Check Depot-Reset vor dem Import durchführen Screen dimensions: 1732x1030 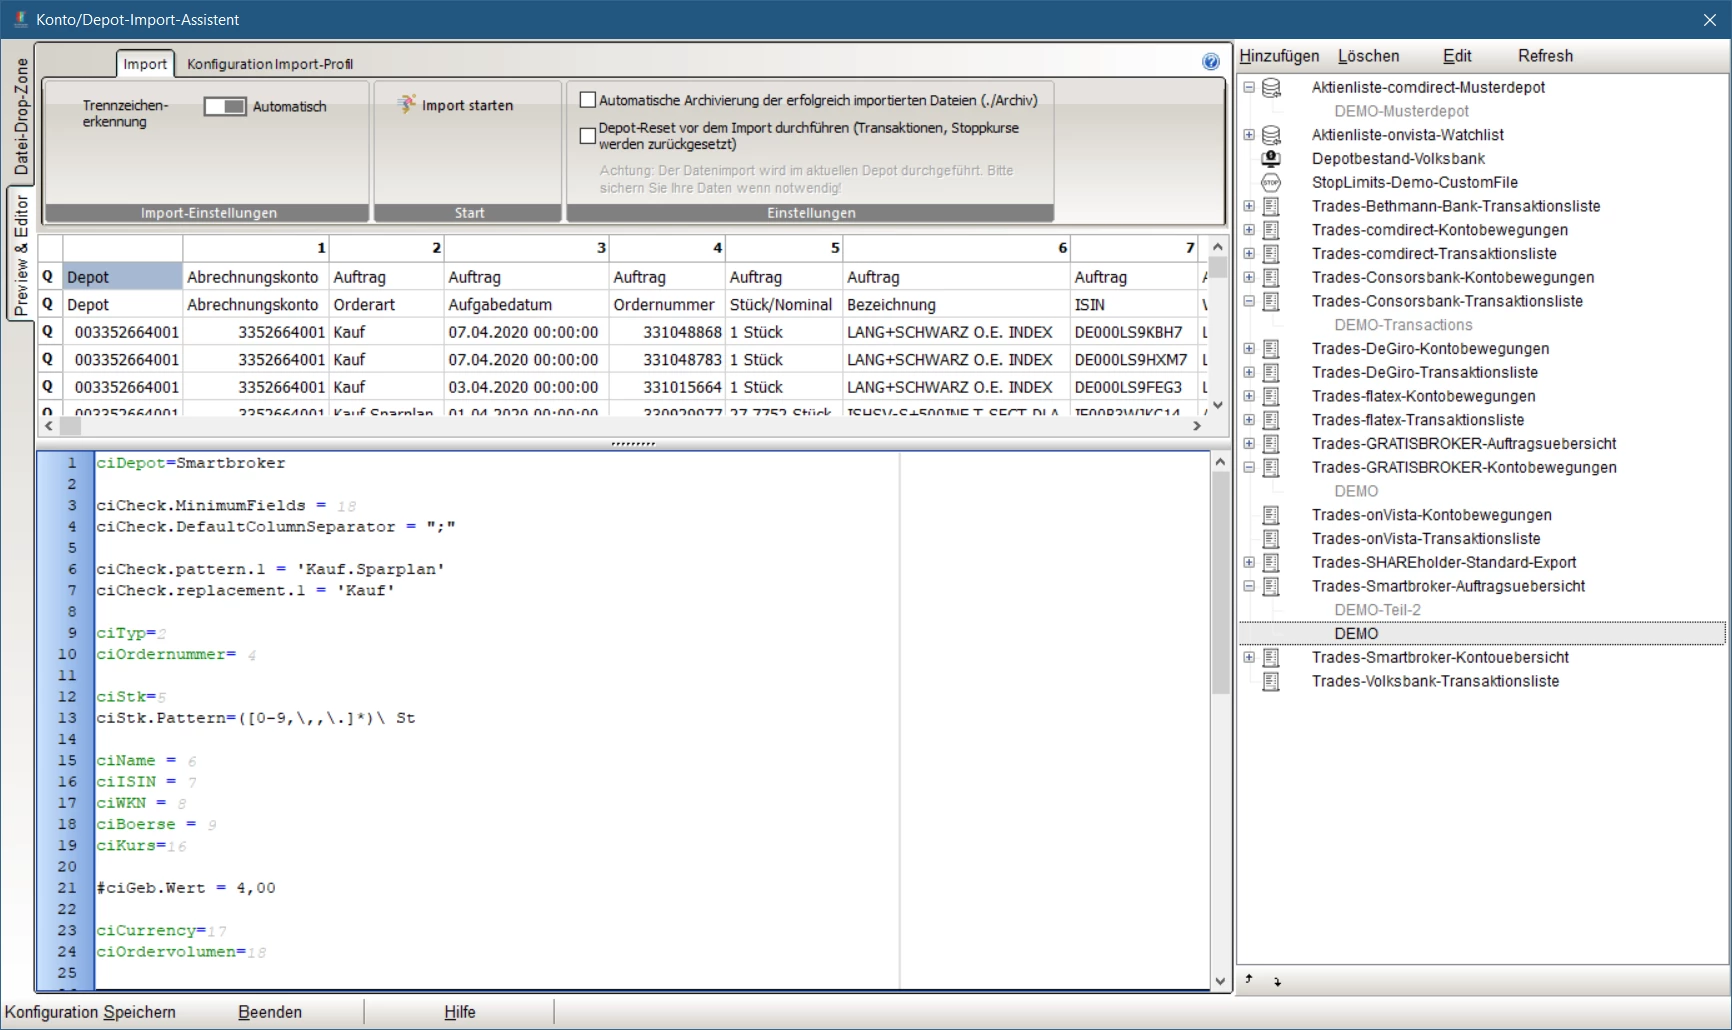[588, 136]
